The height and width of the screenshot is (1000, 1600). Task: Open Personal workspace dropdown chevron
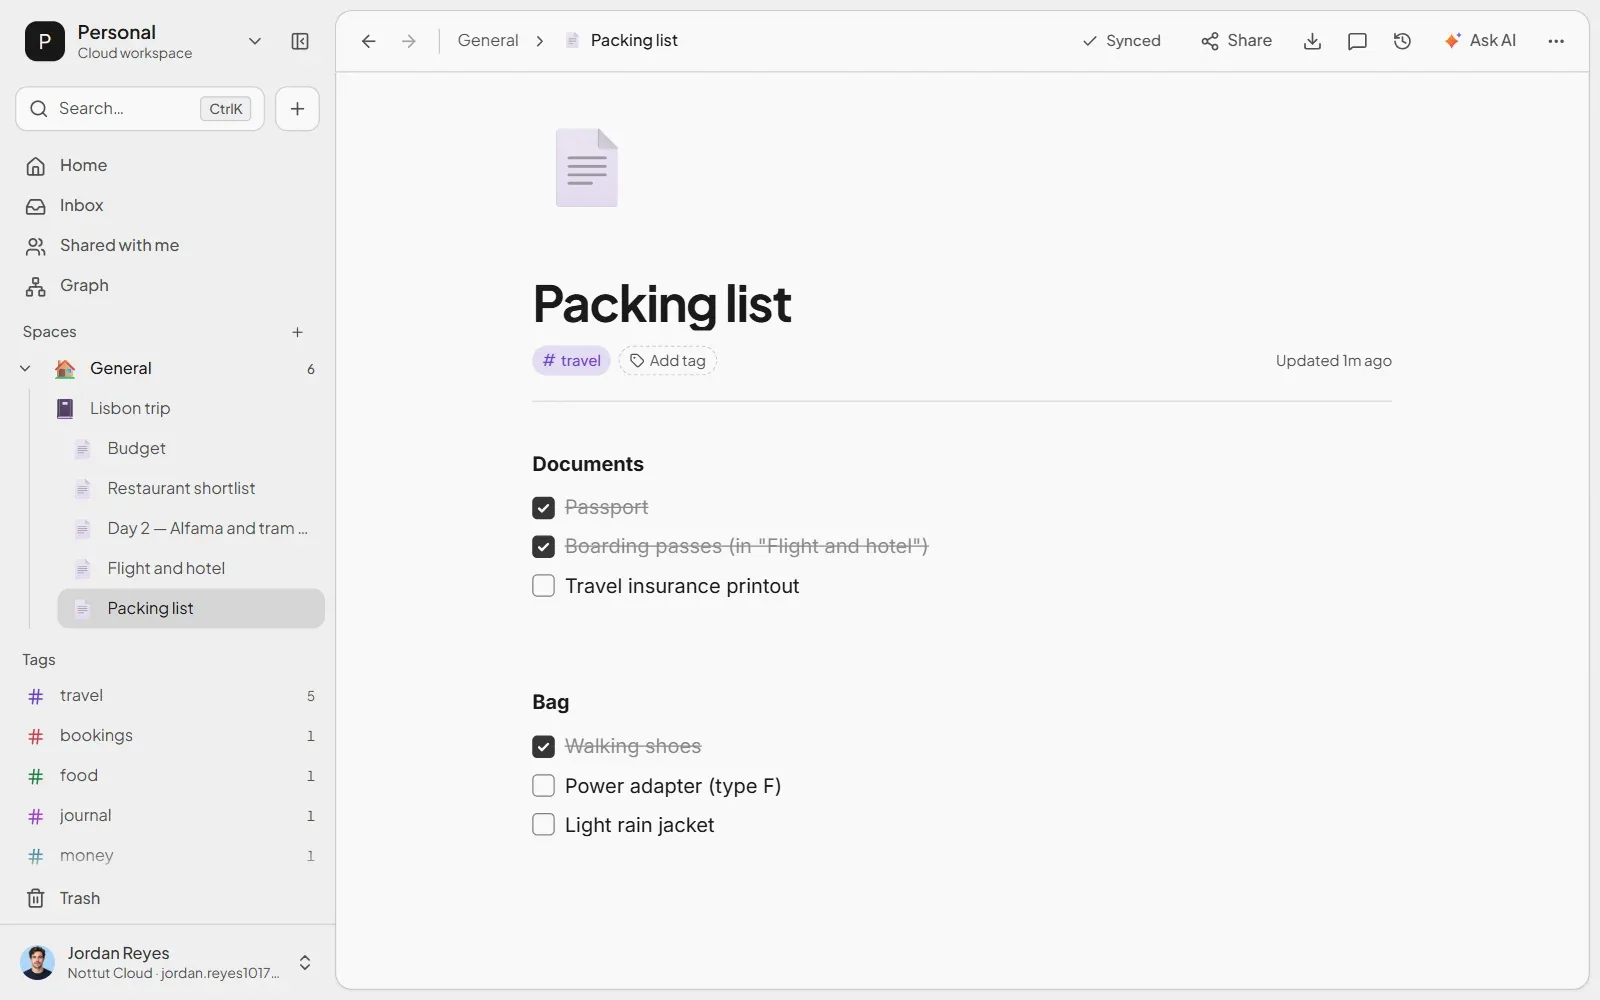254,41
